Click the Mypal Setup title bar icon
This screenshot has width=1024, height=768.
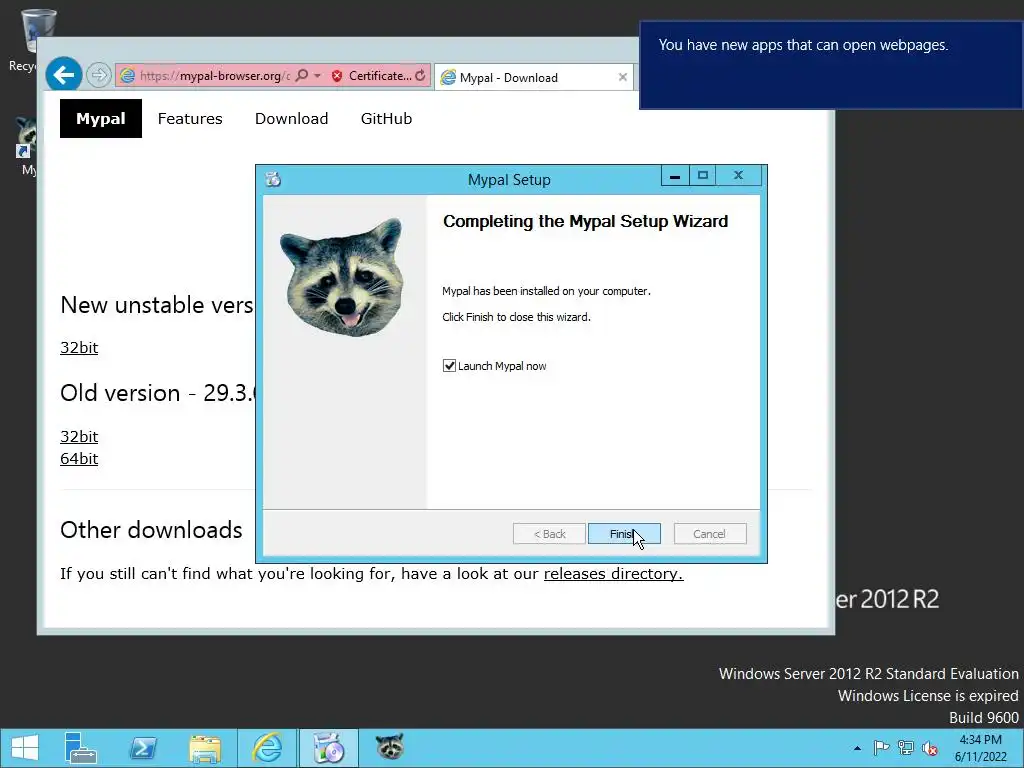pos(273,179)
